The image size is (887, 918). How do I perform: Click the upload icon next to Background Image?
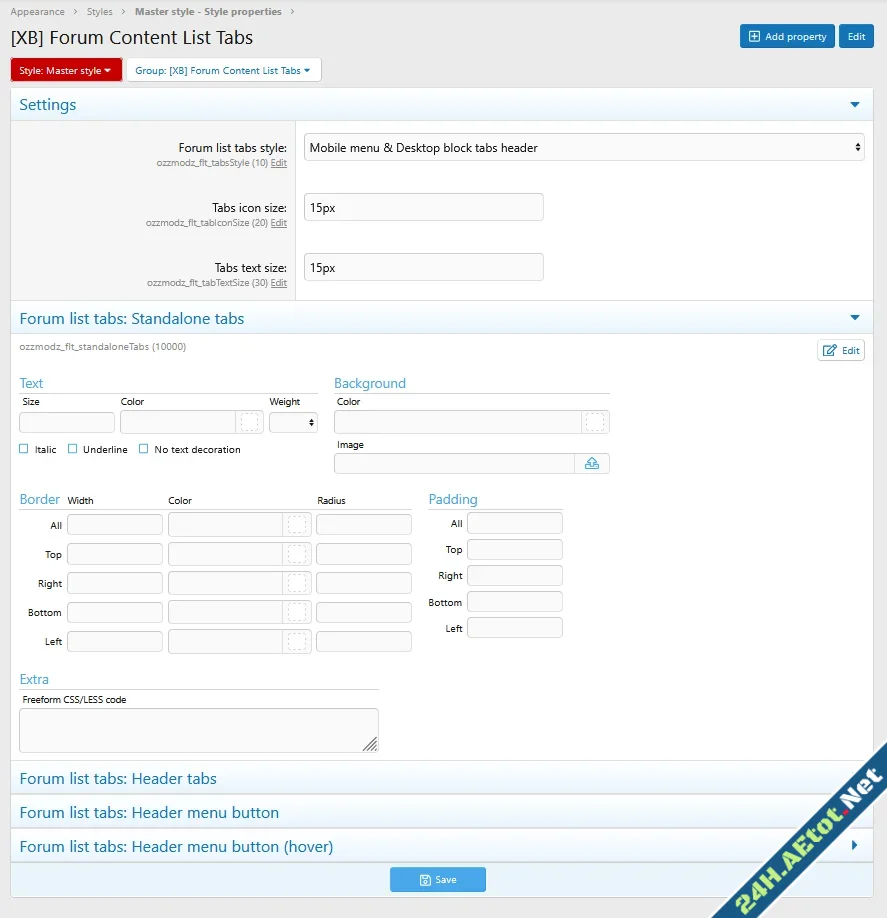(x=592, y=463)
